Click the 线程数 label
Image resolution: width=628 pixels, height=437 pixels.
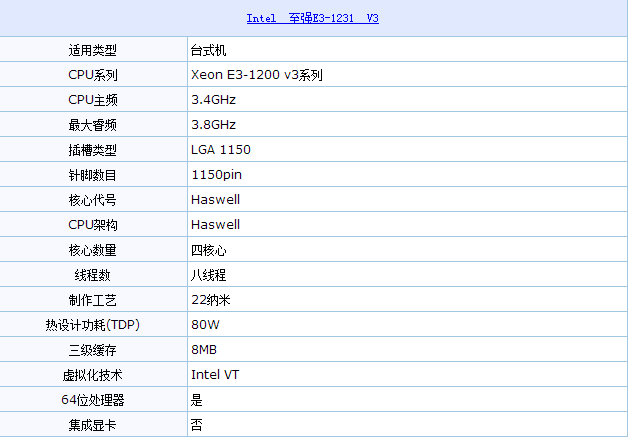coord(93,275)
